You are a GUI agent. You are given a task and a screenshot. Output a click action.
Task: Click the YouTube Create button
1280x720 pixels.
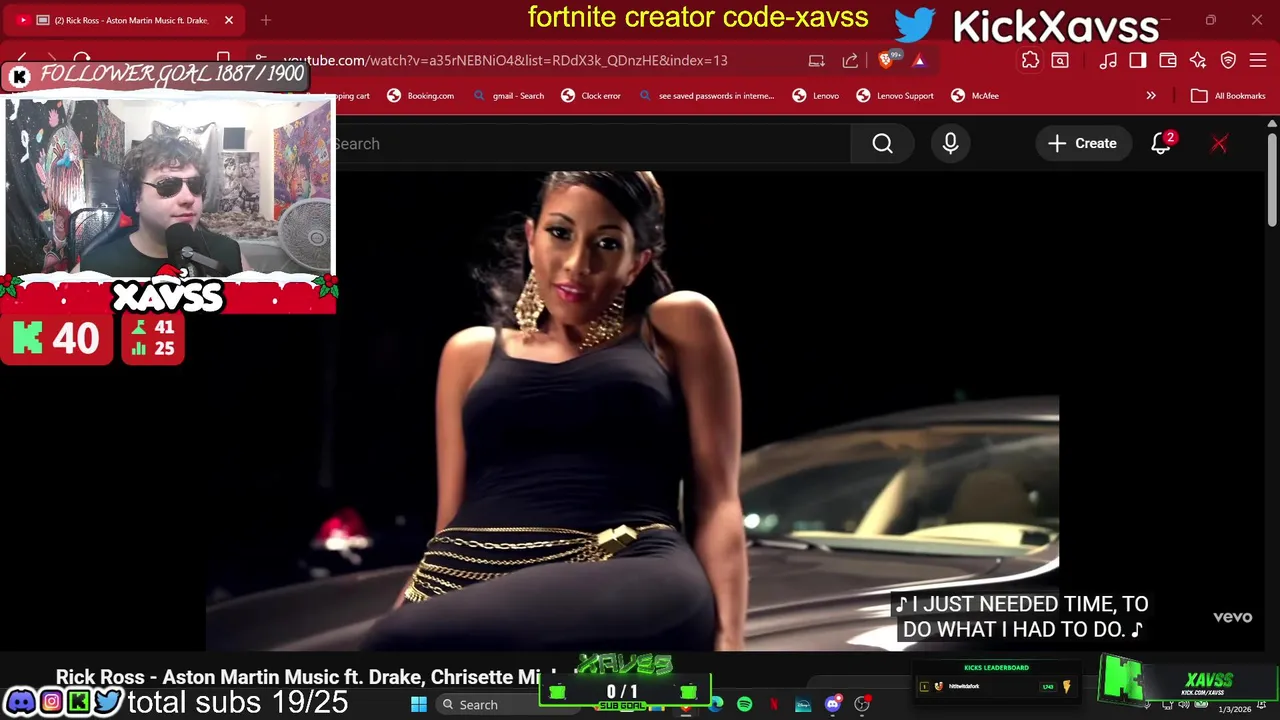[x=1082, y=144]
